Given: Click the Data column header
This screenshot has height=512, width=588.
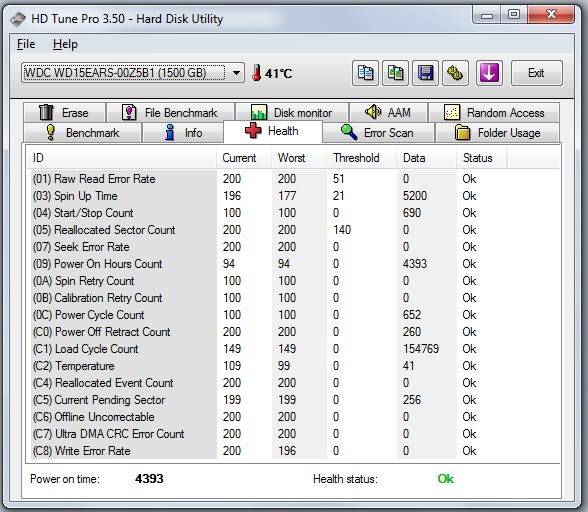Looking at the screenshot, I should 427,158.
